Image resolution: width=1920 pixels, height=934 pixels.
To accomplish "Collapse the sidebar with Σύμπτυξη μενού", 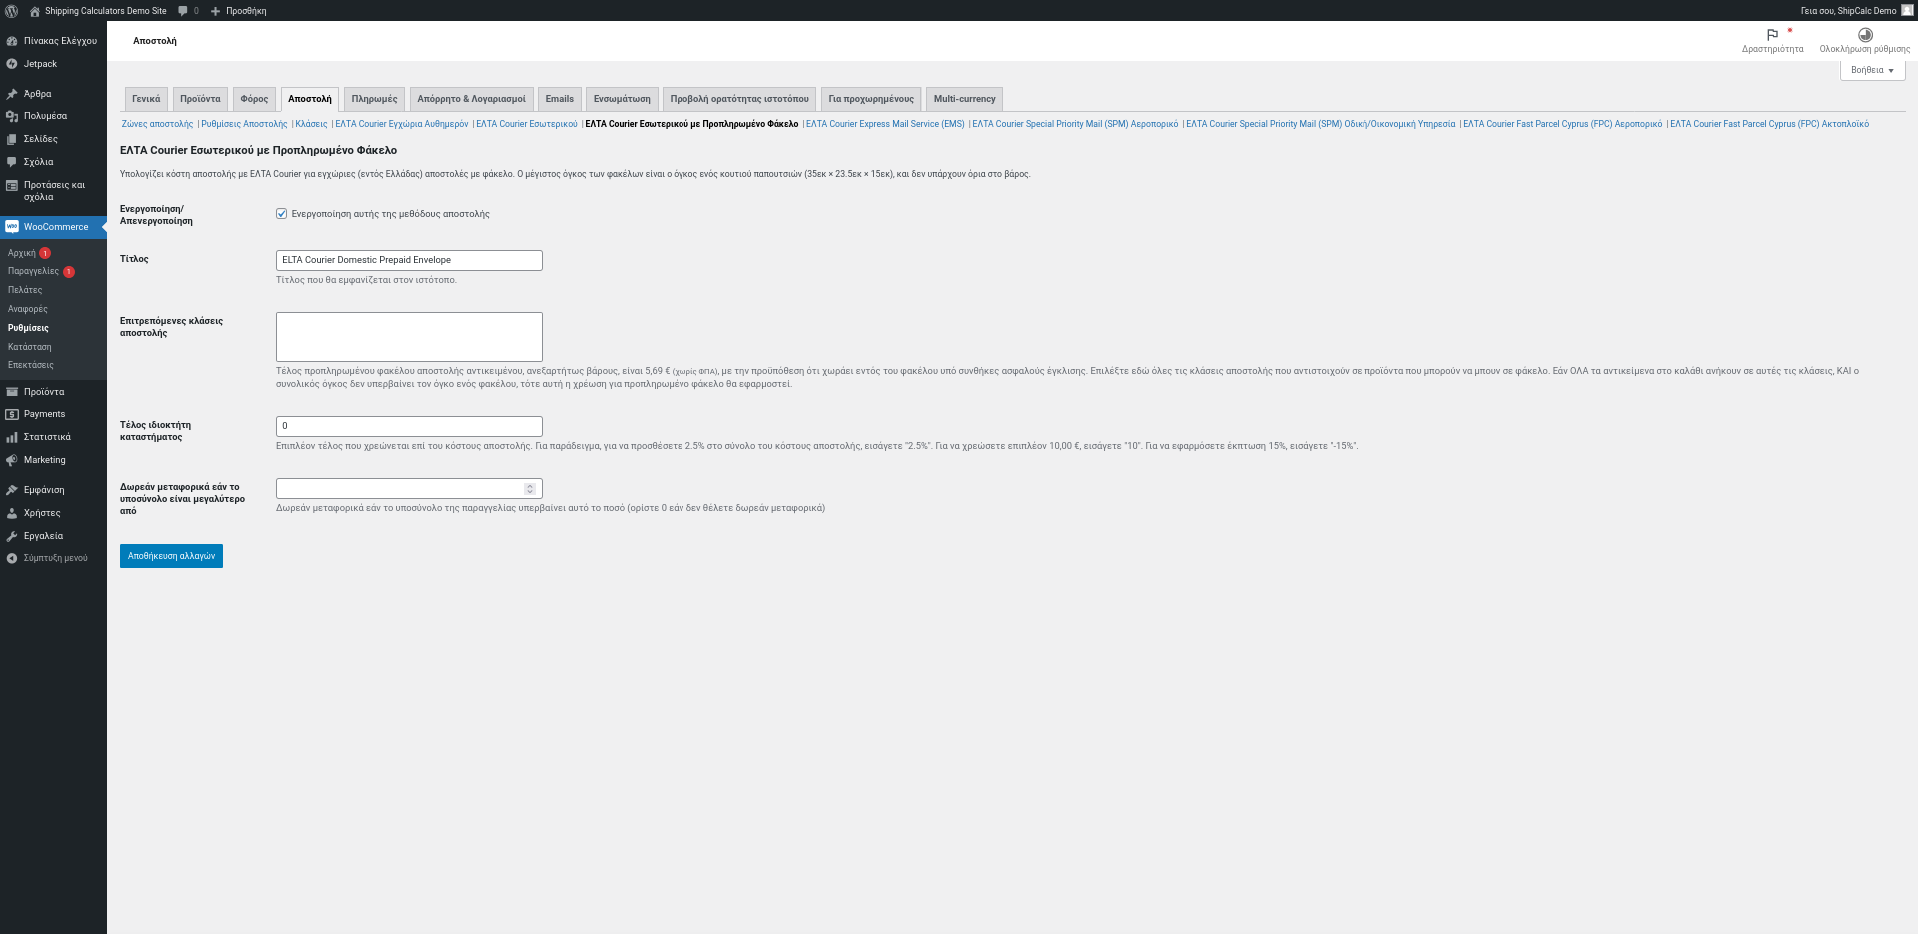I will [53, 558].
